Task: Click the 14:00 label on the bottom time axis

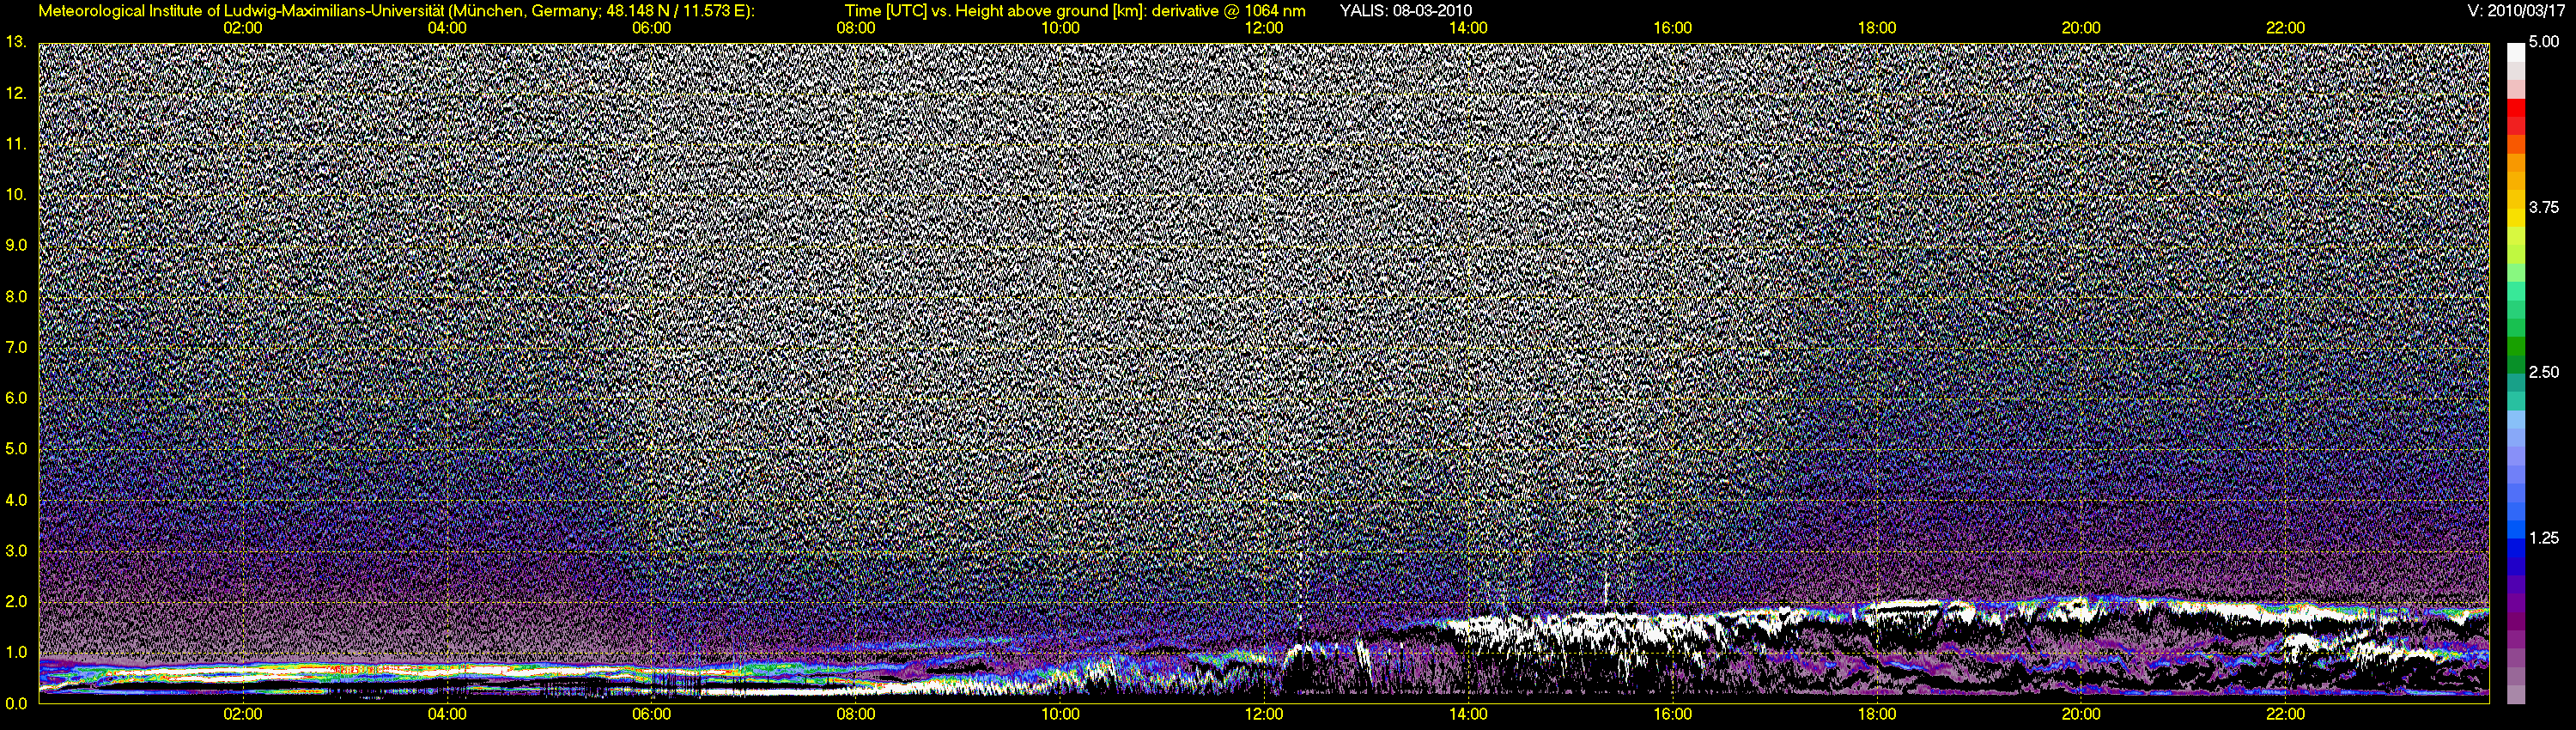Action: (1468, 714)
